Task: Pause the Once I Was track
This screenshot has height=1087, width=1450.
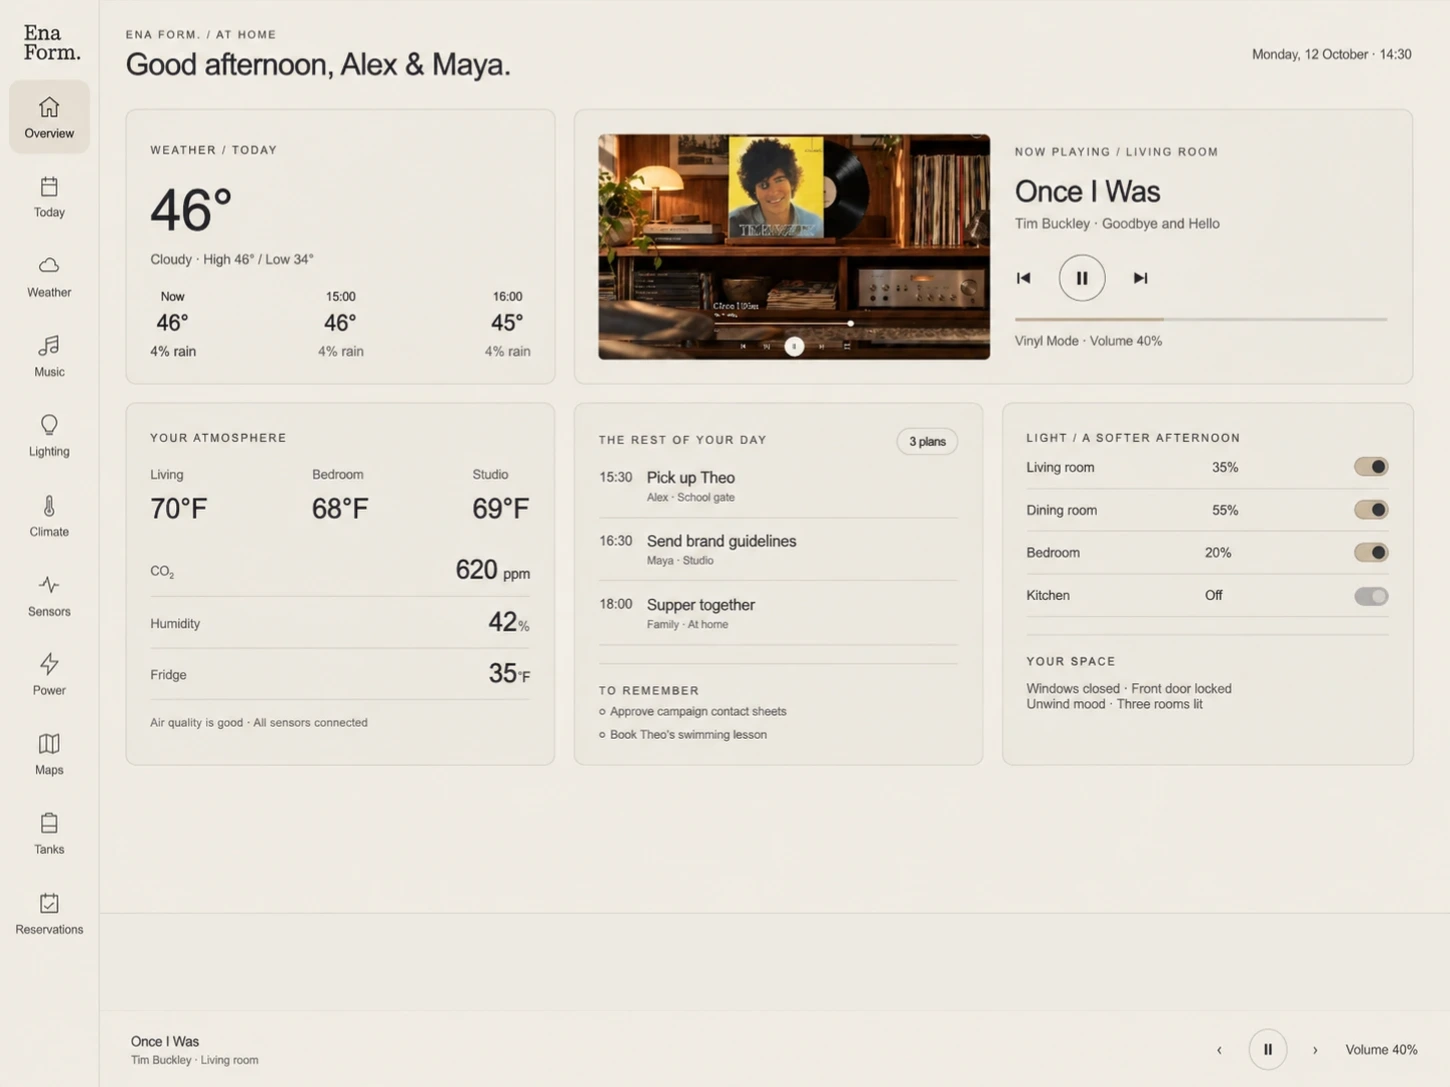Action: [1082, 278]
